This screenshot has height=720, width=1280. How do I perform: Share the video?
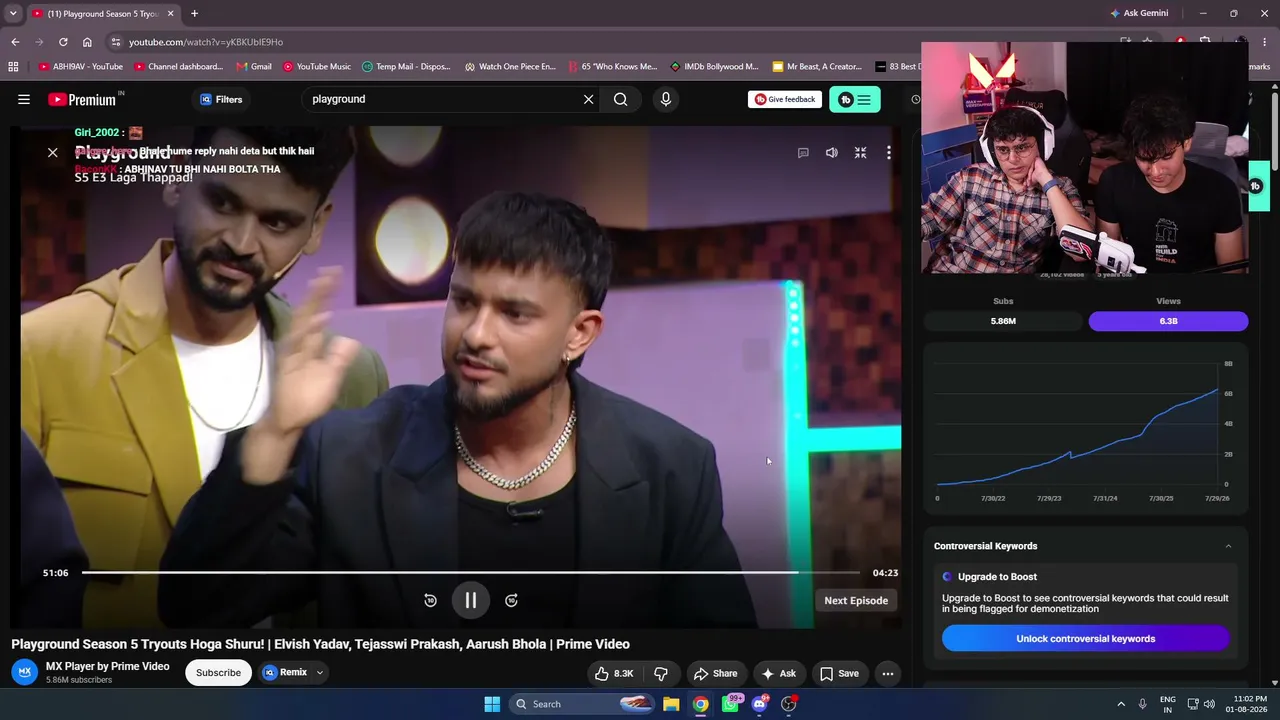(716, 673)
